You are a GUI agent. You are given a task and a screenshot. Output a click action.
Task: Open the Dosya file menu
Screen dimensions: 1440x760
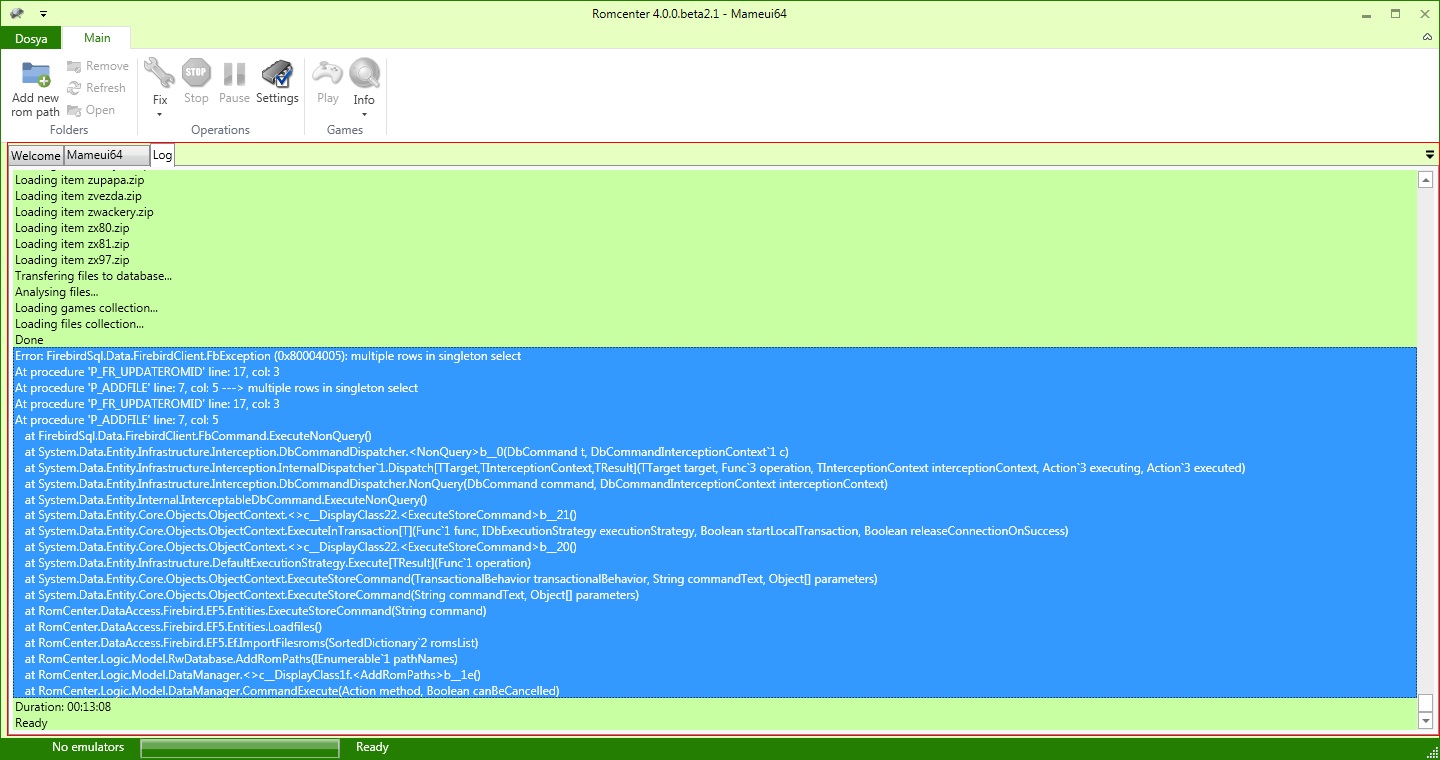[30, 38]
